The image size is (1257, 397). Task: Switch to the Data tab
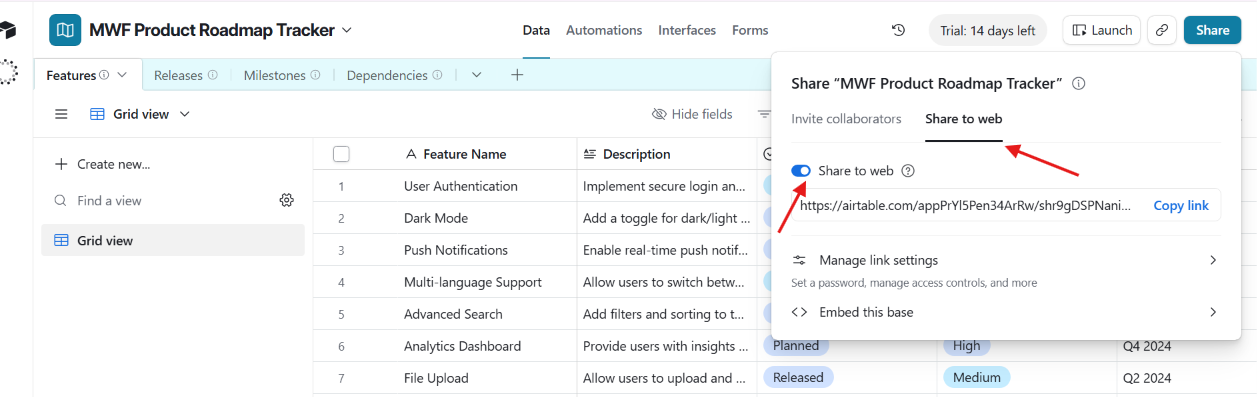click(x=536, y=30)
